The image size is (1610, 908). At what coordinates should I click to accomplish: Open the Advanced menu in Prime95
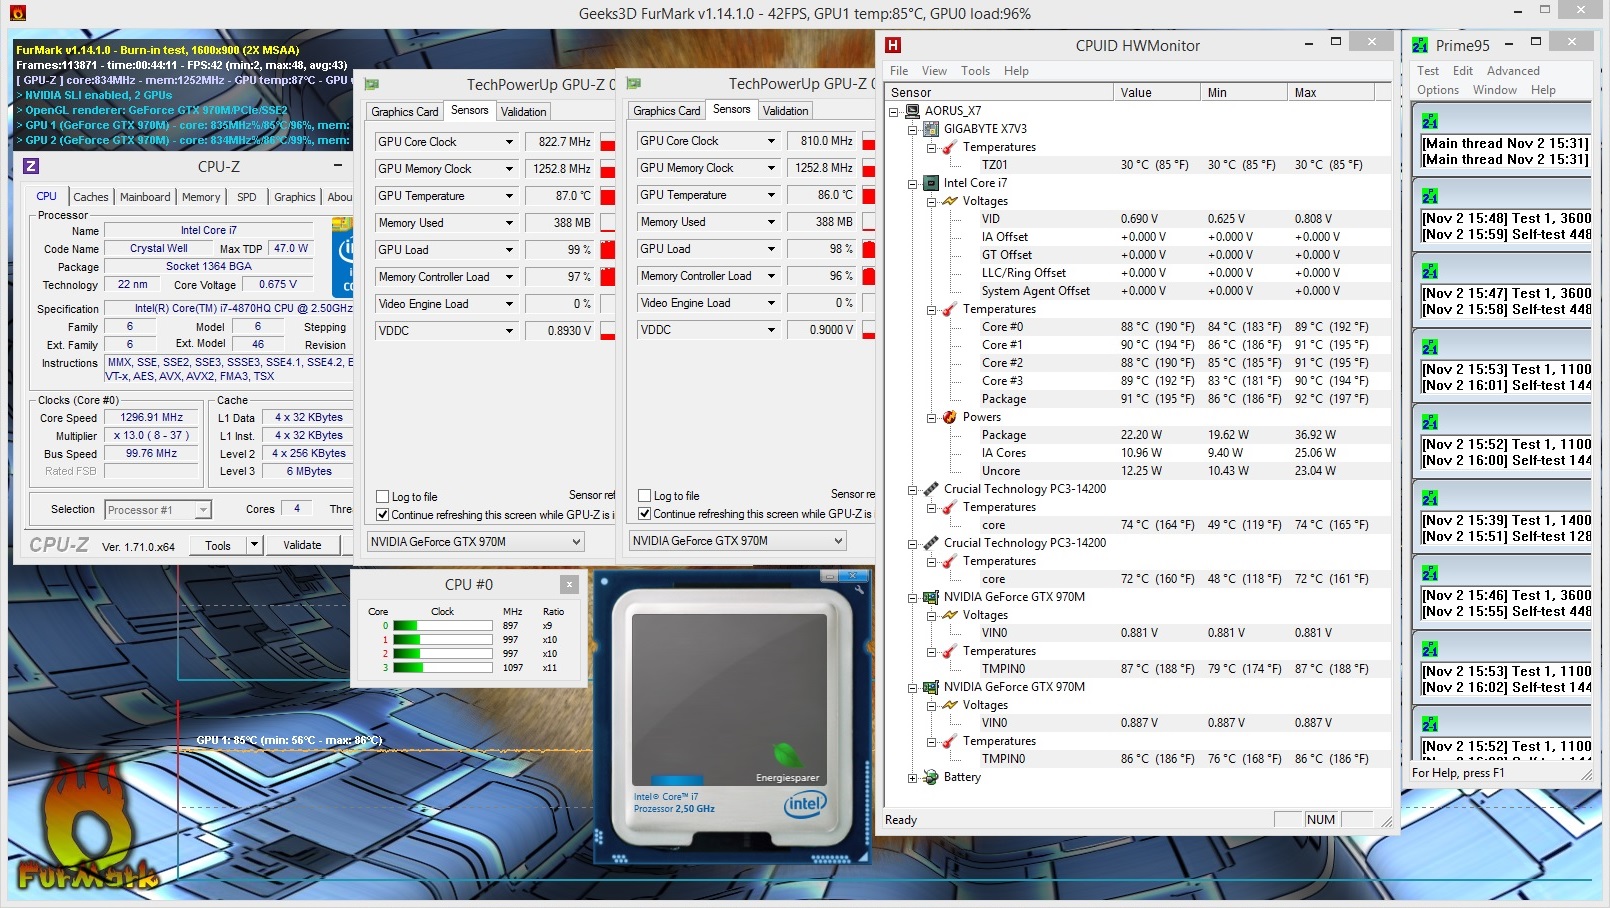(x=1513, y=71)
